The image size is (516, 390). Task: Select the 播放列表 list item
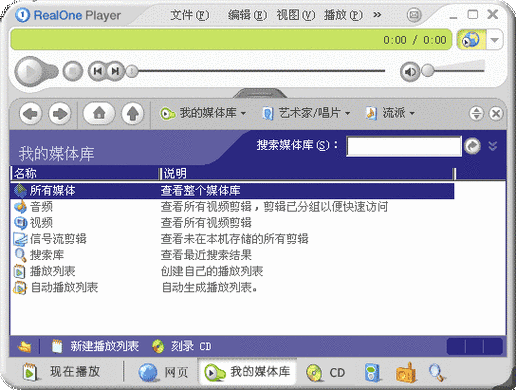pyautogui.click(x=53, y=271)
